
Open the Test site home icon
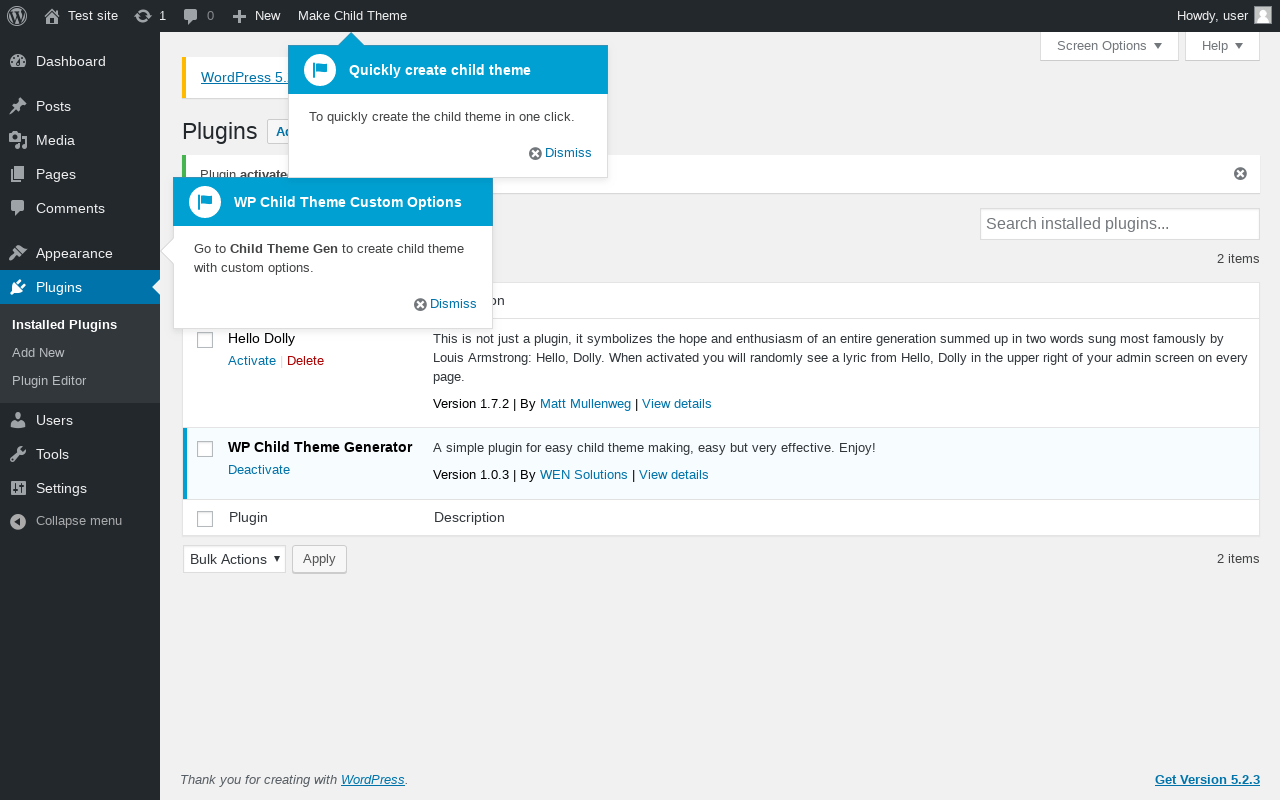coord(52,16)
